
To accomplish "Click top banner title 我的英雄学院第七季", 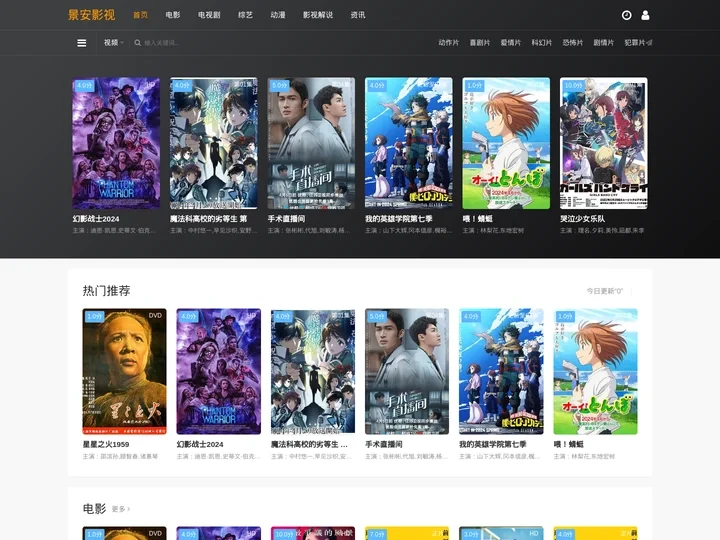I will (x=399, y=219).
